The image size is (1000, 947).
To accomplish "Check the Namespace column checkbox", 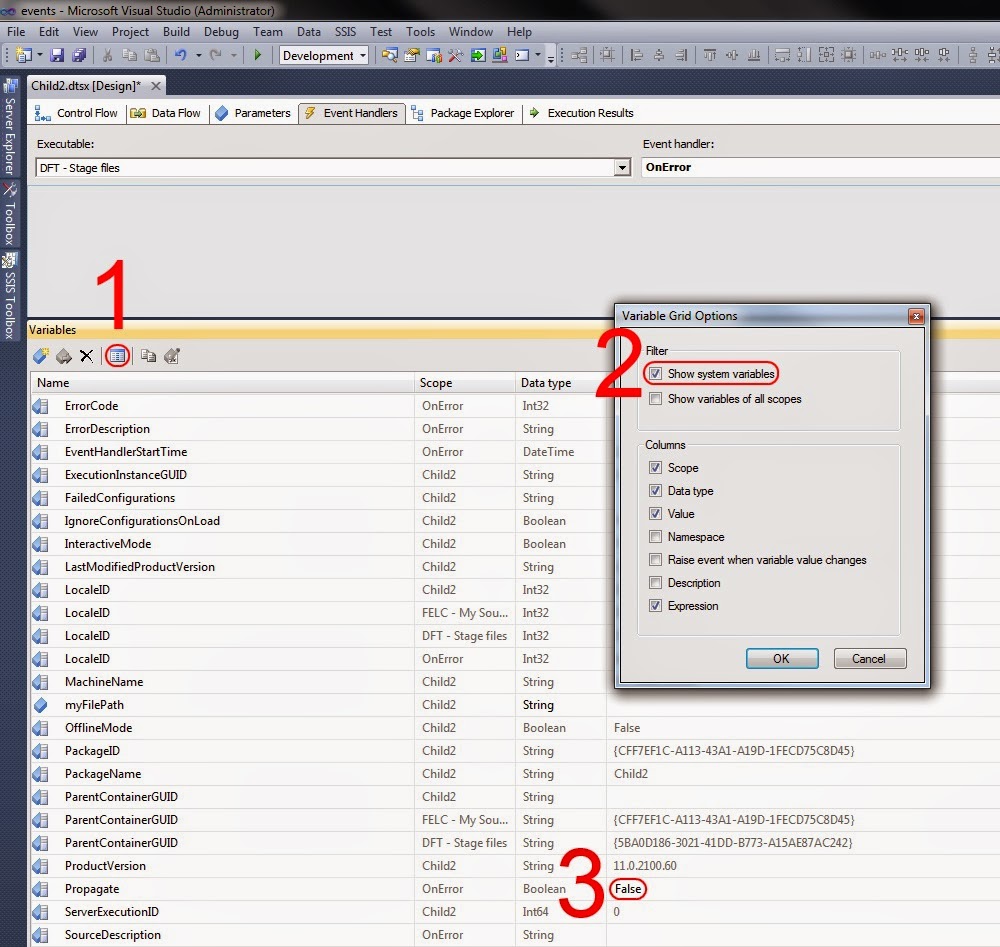I will coord(656,536).
